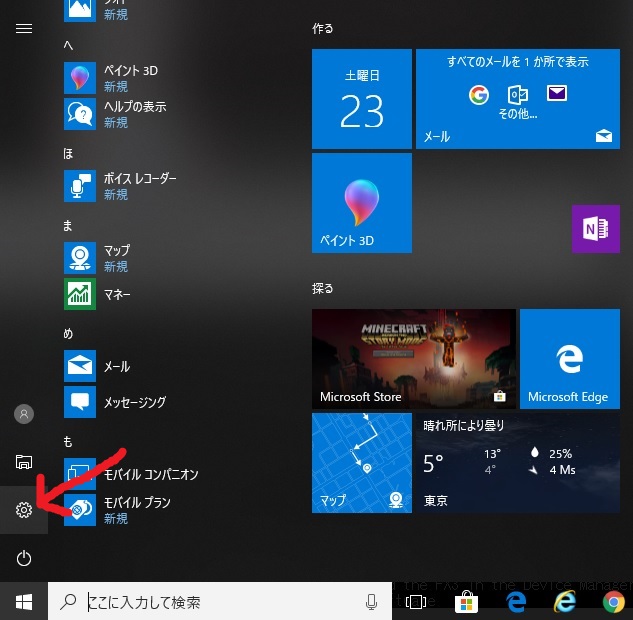Click the ペイント 3D app list icon
This screenshot has width=633, height=620.
pos(80,78)
